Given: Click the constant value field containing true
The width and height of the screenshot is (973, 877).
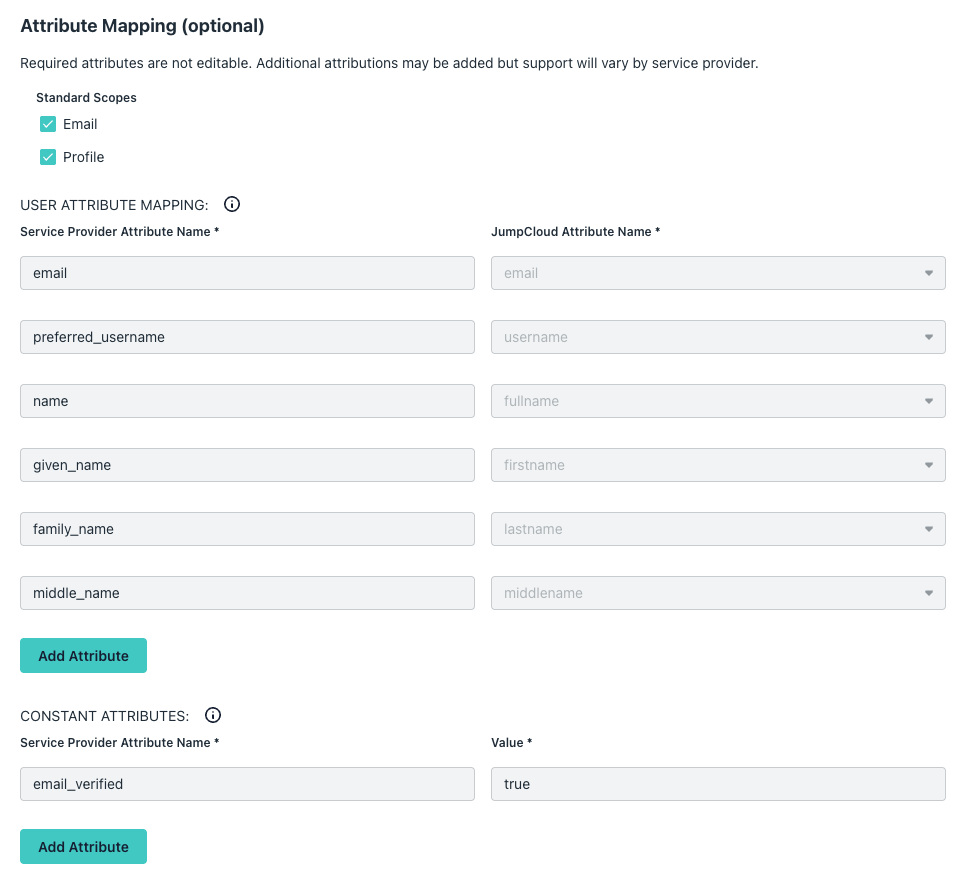Looking at the screenshot, I should pos(717,784).
